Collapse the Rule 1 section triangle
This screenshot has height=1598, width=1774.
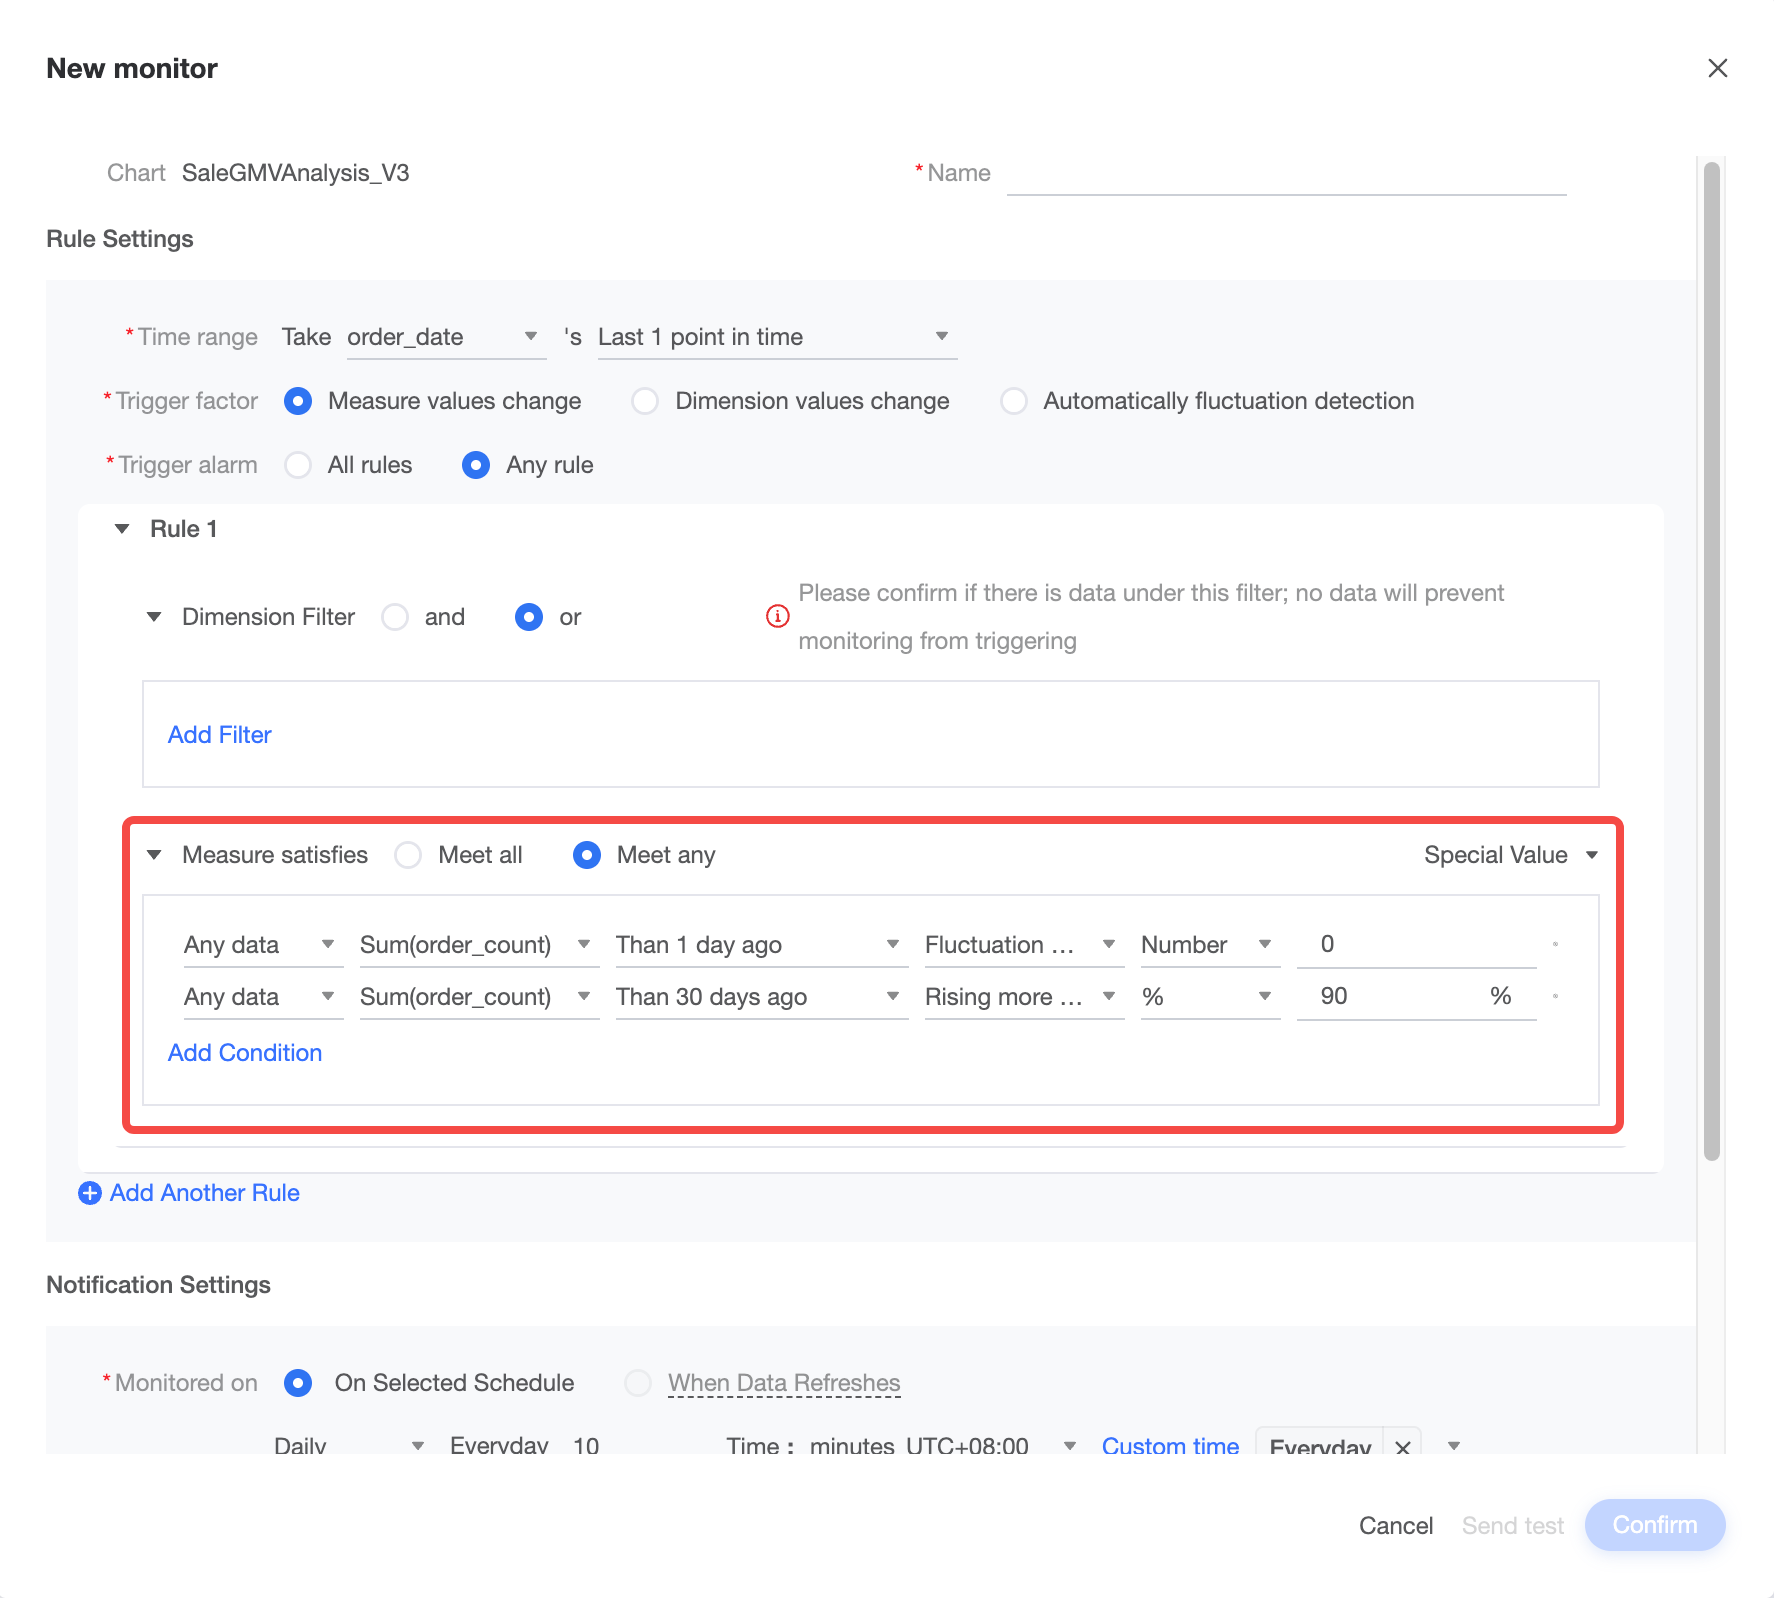[x=122, y=529]
